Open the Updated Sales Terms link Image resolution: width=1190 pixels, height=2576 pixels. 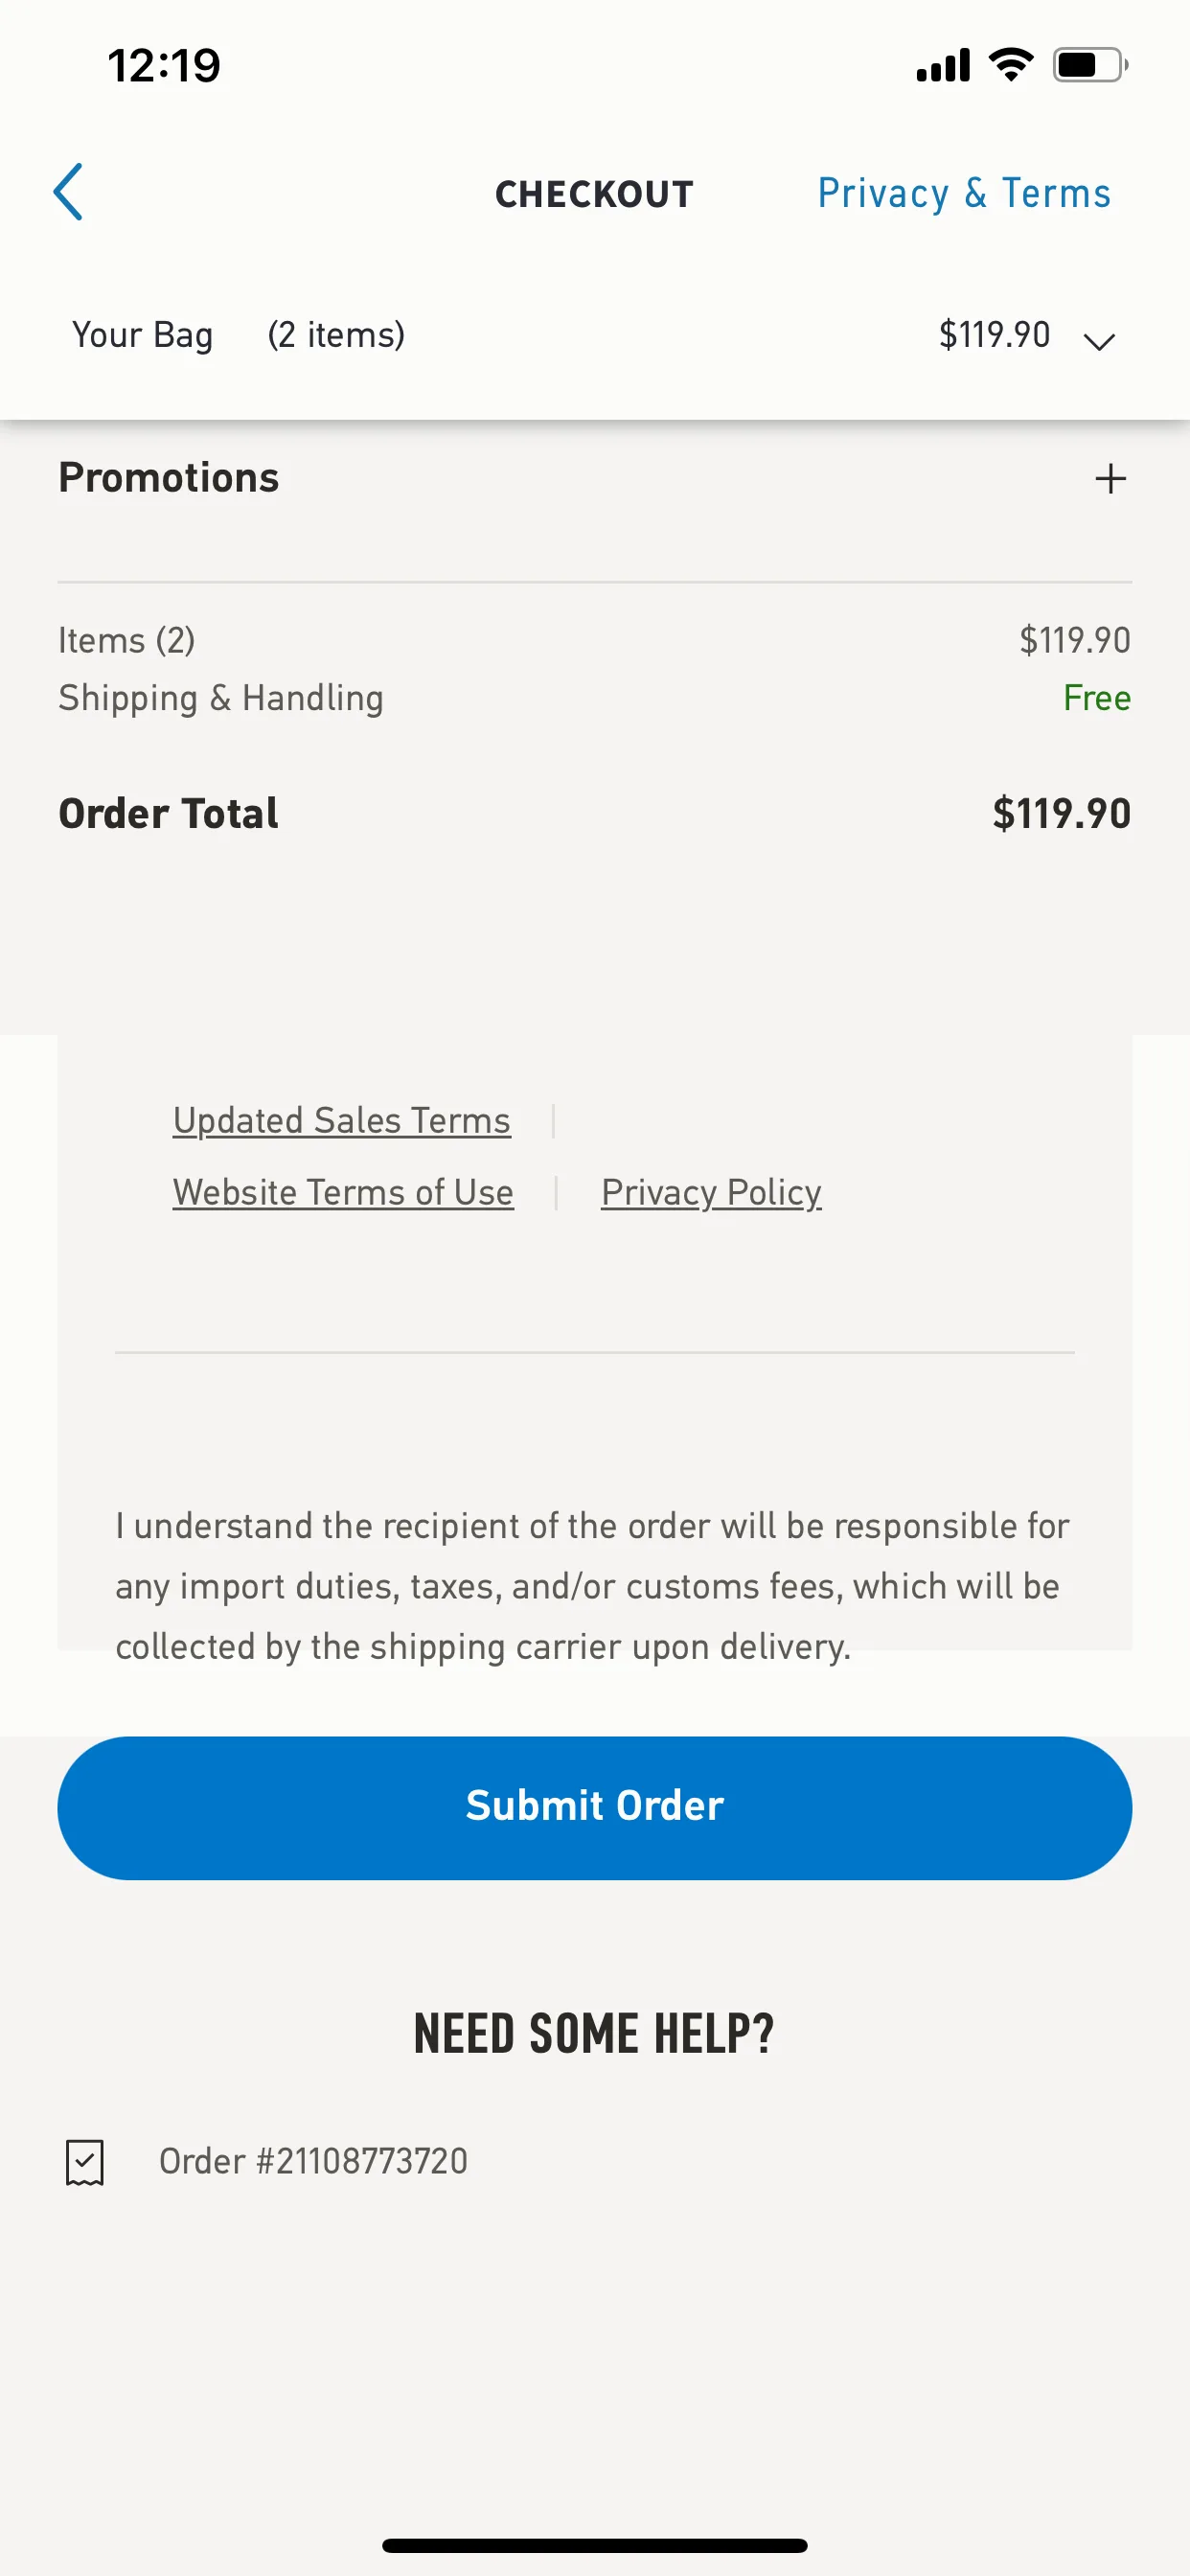(x=342, y=1121)
